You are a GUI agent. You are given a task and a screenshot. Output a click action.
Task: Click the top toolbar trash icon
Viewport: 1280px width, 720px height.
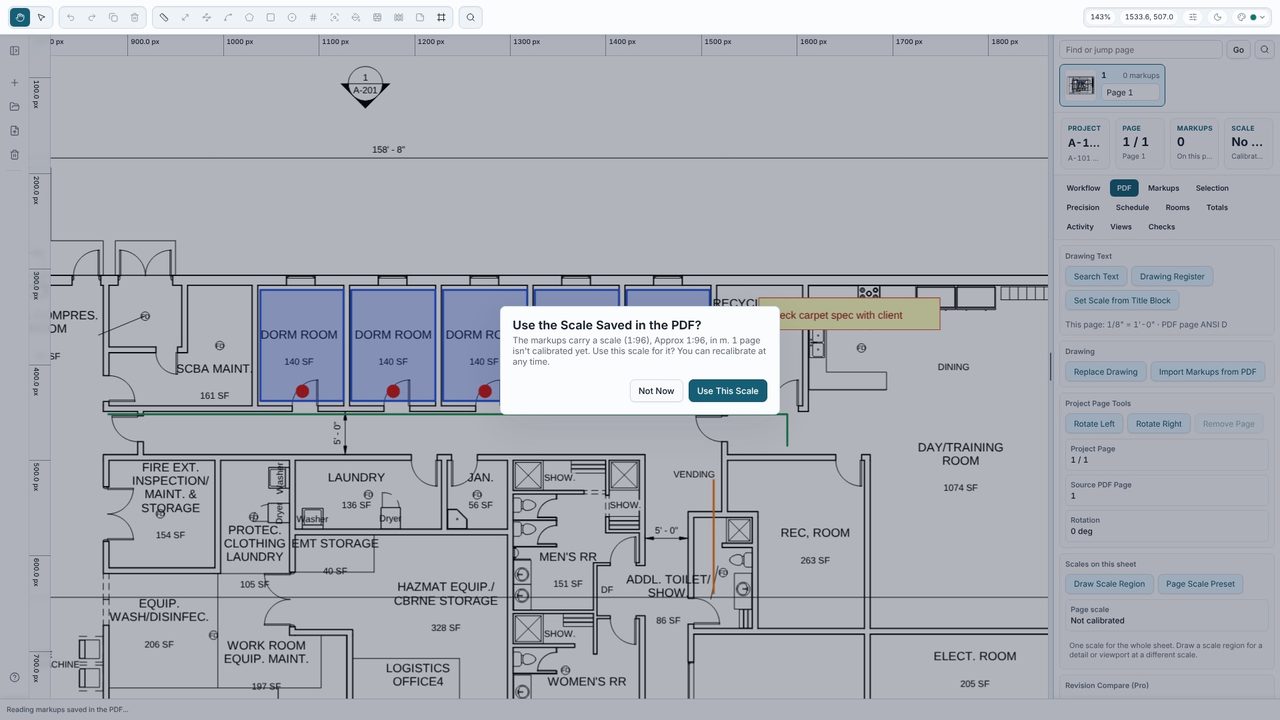(x=135, y=17)
